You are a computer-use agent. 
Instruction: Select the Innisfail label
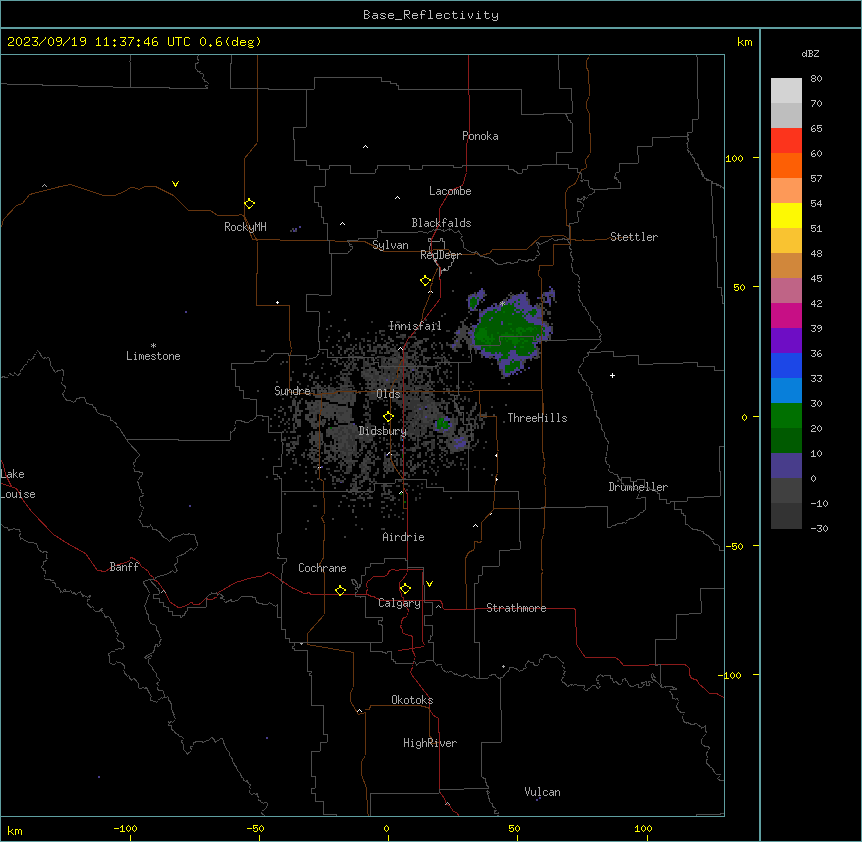coord(415,326)
